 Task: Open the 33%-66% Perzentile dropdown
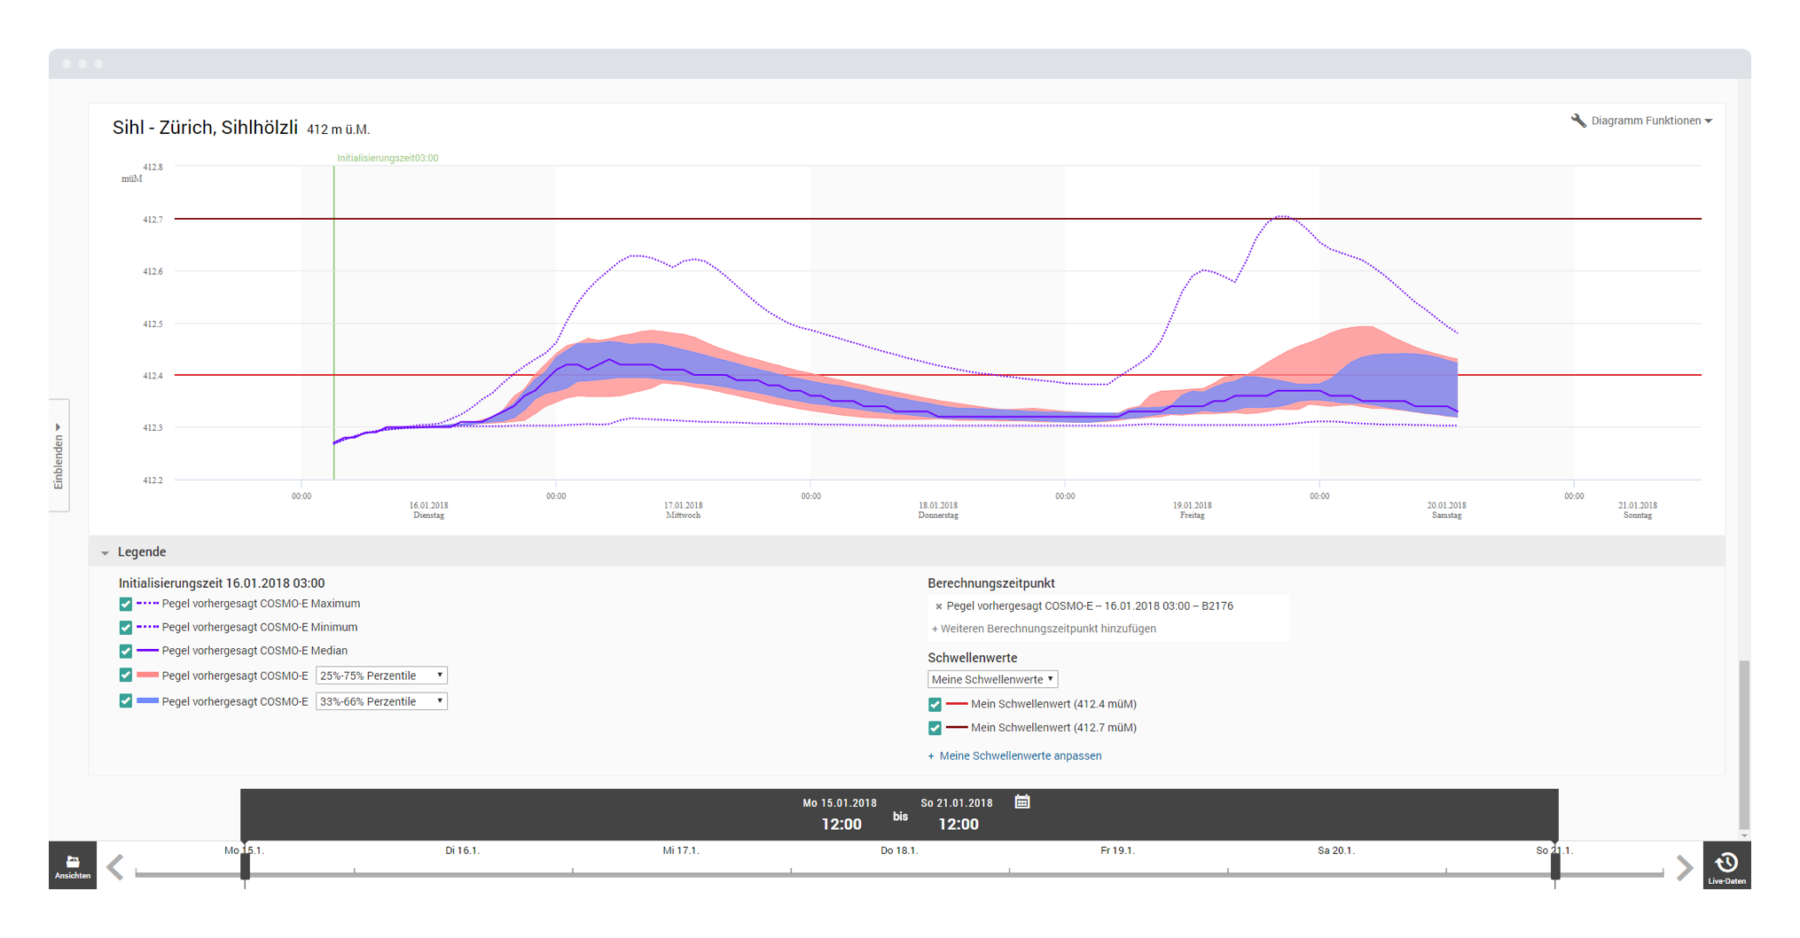(x=381, y=702)
